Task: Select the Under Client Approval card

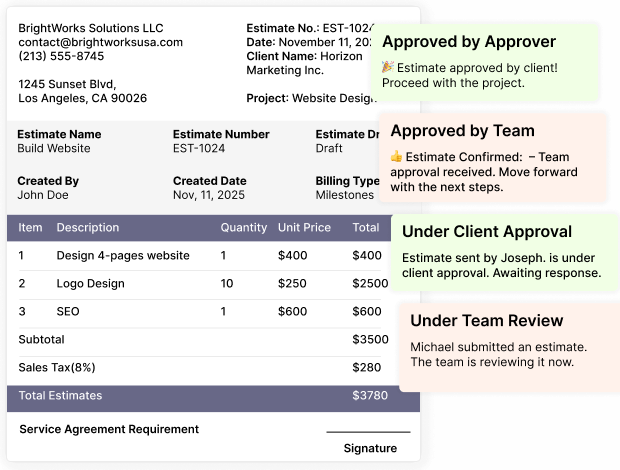Action: pyautogui.click(x=505, y=251)
